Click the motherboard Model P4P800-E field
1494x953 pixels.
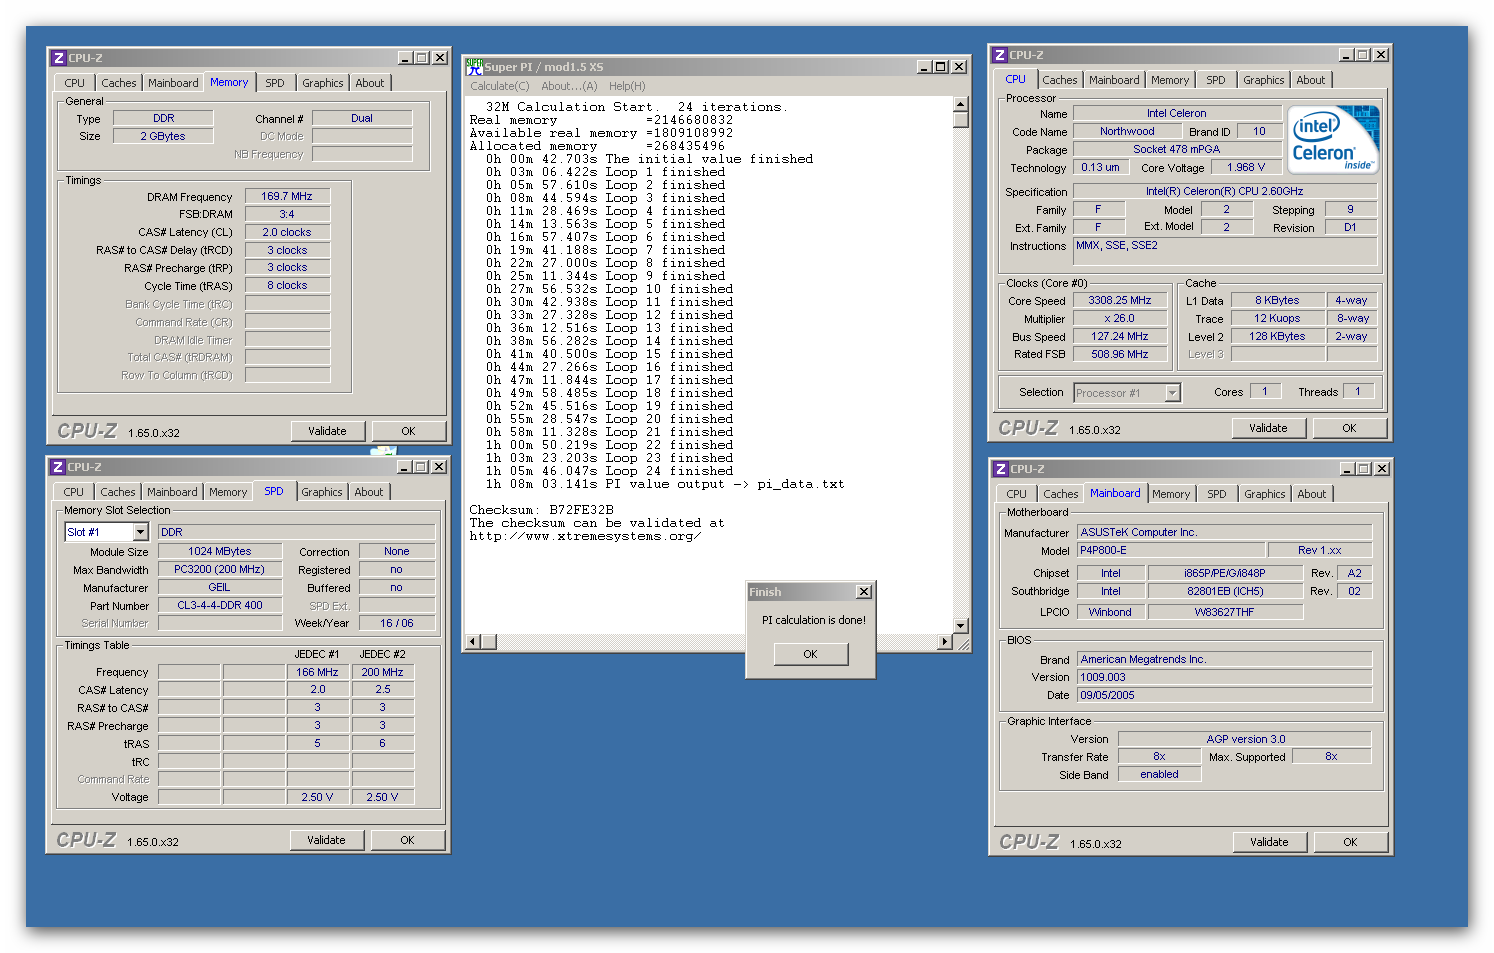1170,550
